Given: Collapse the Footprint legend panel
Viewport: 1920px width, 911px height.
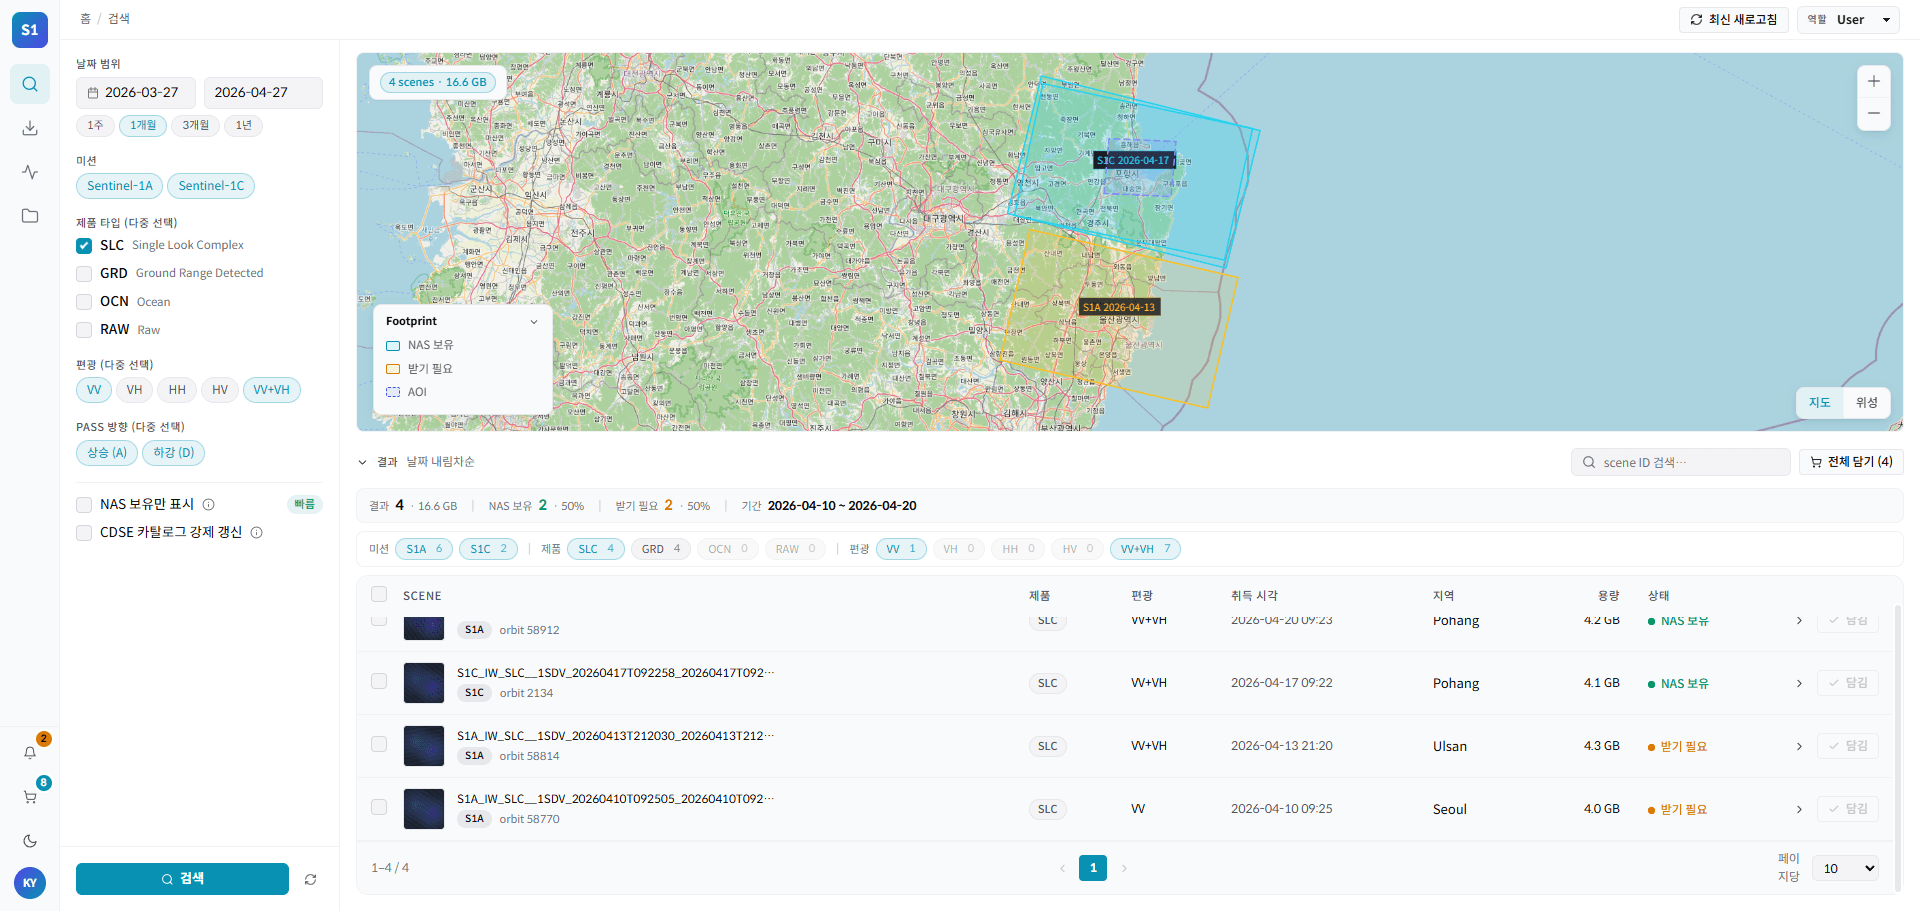Looking at the screenshot, I should [534, 322].
